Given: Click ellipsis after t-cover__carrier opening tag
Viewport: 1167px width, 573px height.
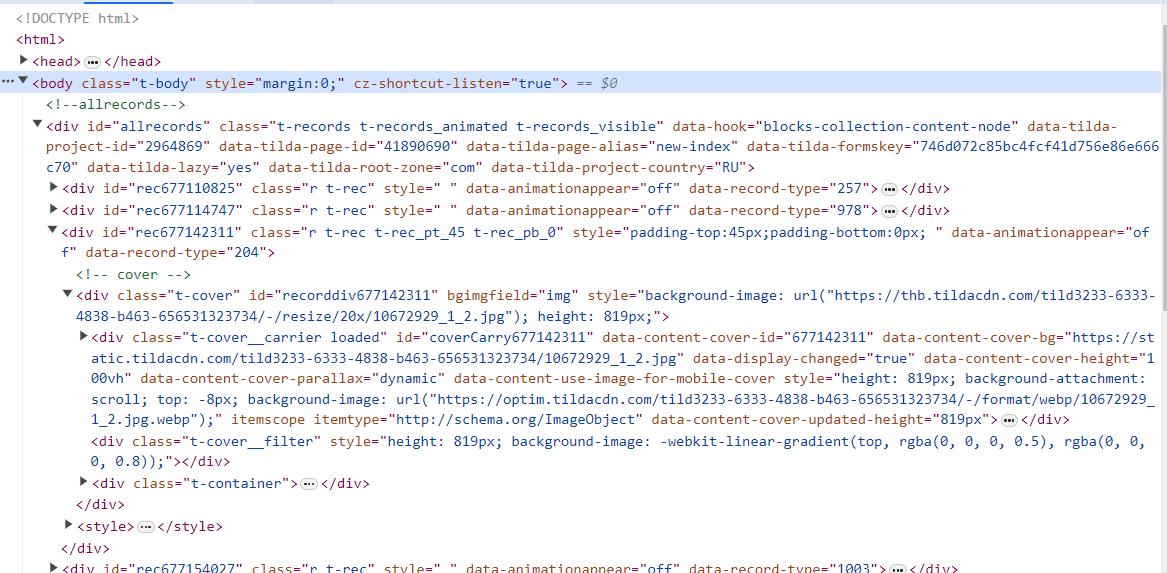Looking at the screenshot, I should [1009, 421].
